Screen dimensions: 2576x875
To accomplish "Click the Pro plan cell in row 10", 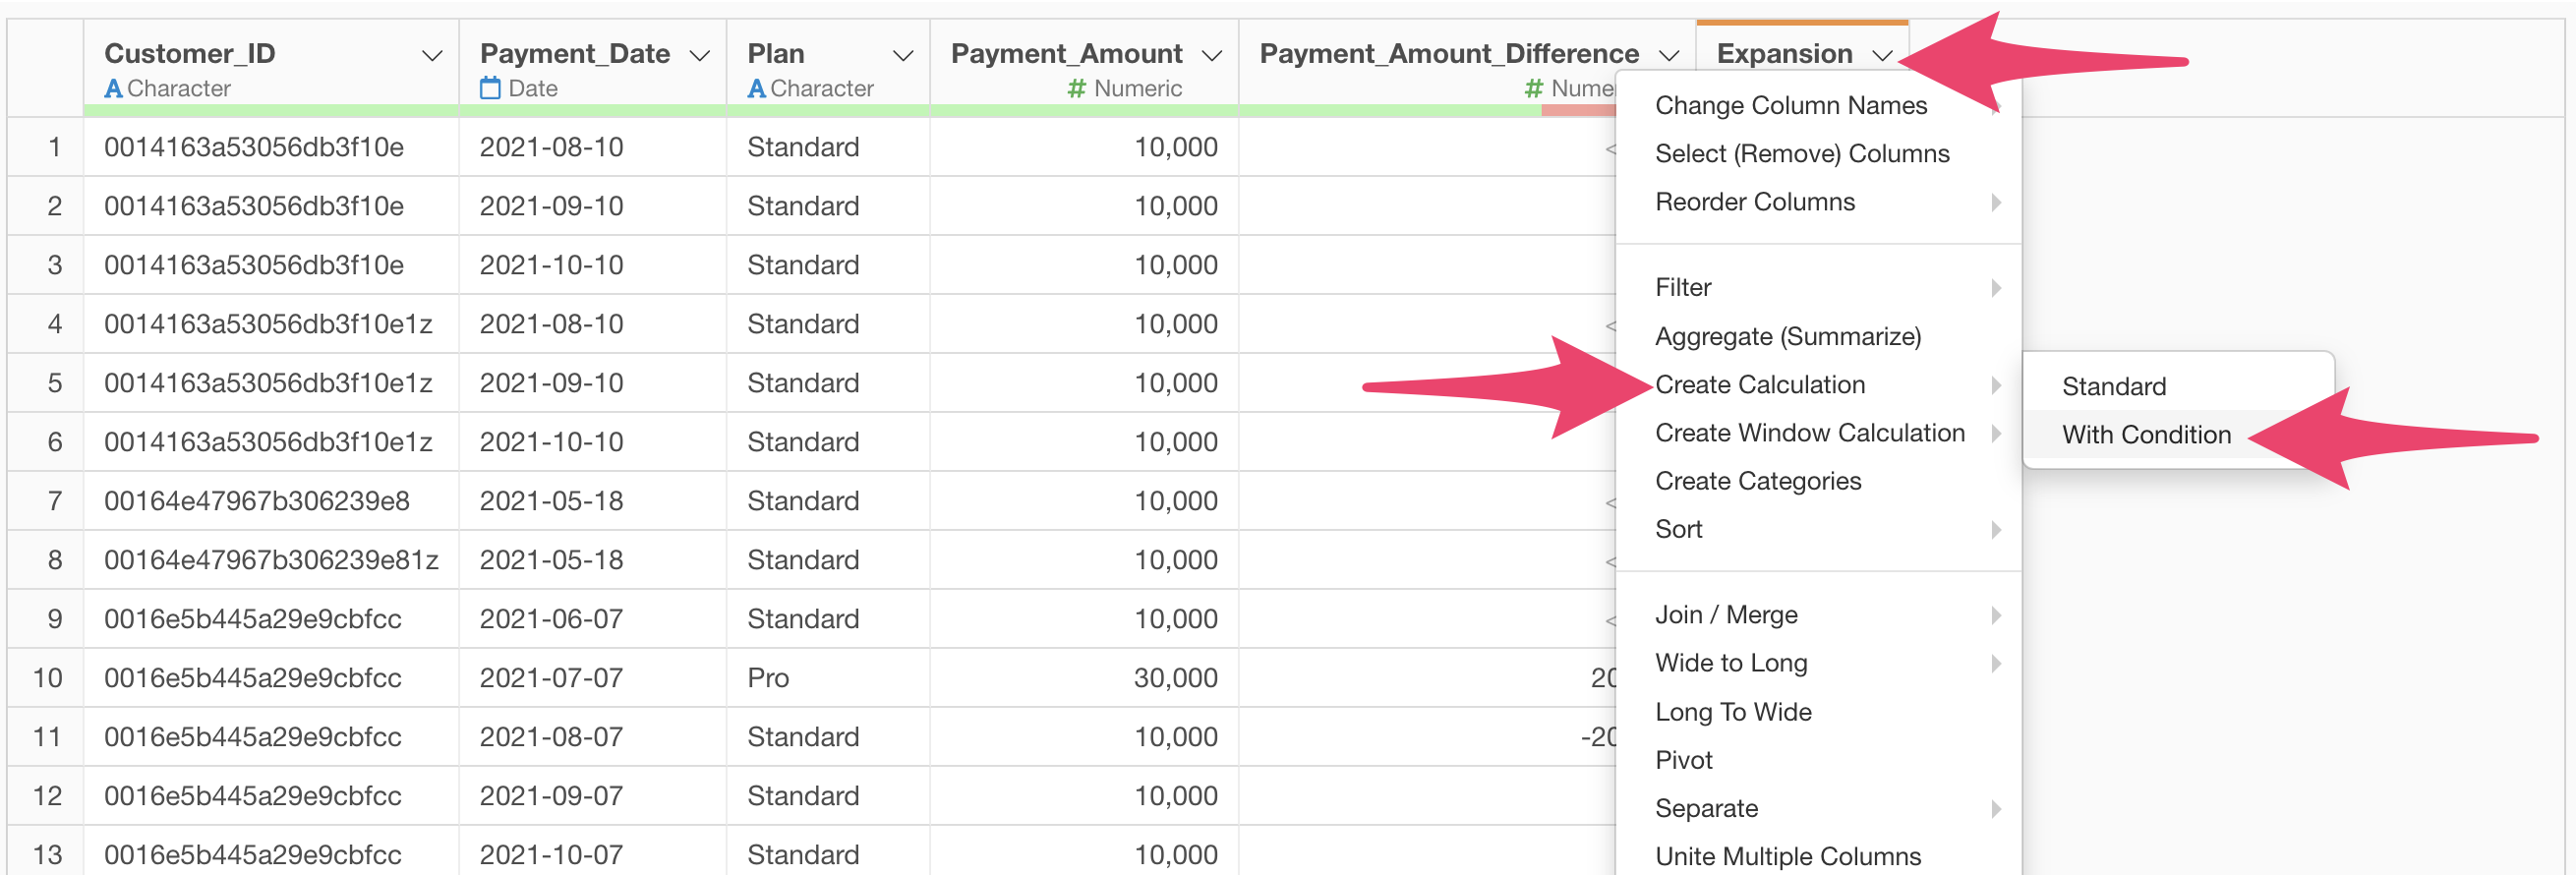I will 768,678.
